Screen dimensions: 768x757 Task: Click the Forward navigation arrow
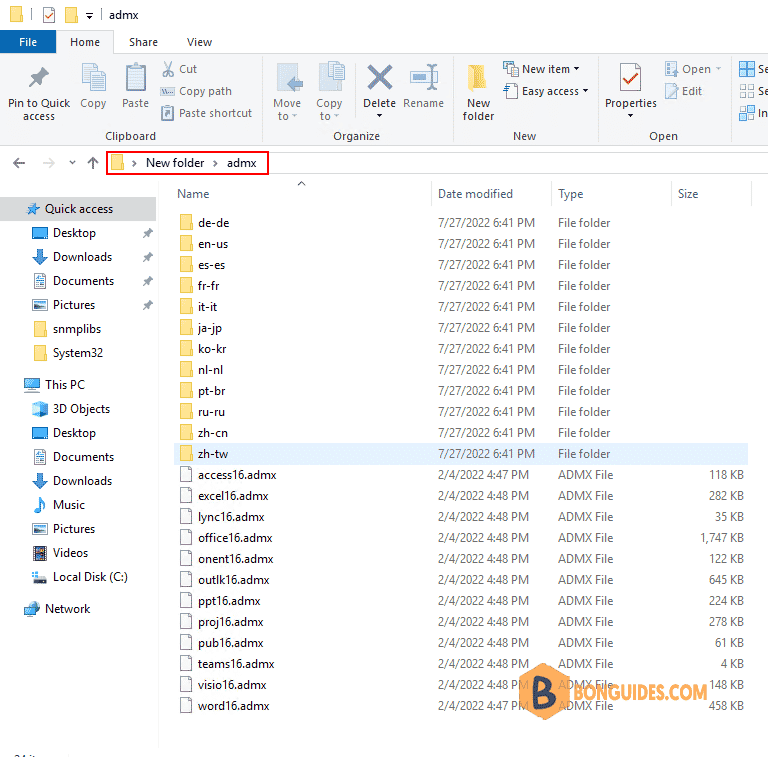(x=48, y=163)
